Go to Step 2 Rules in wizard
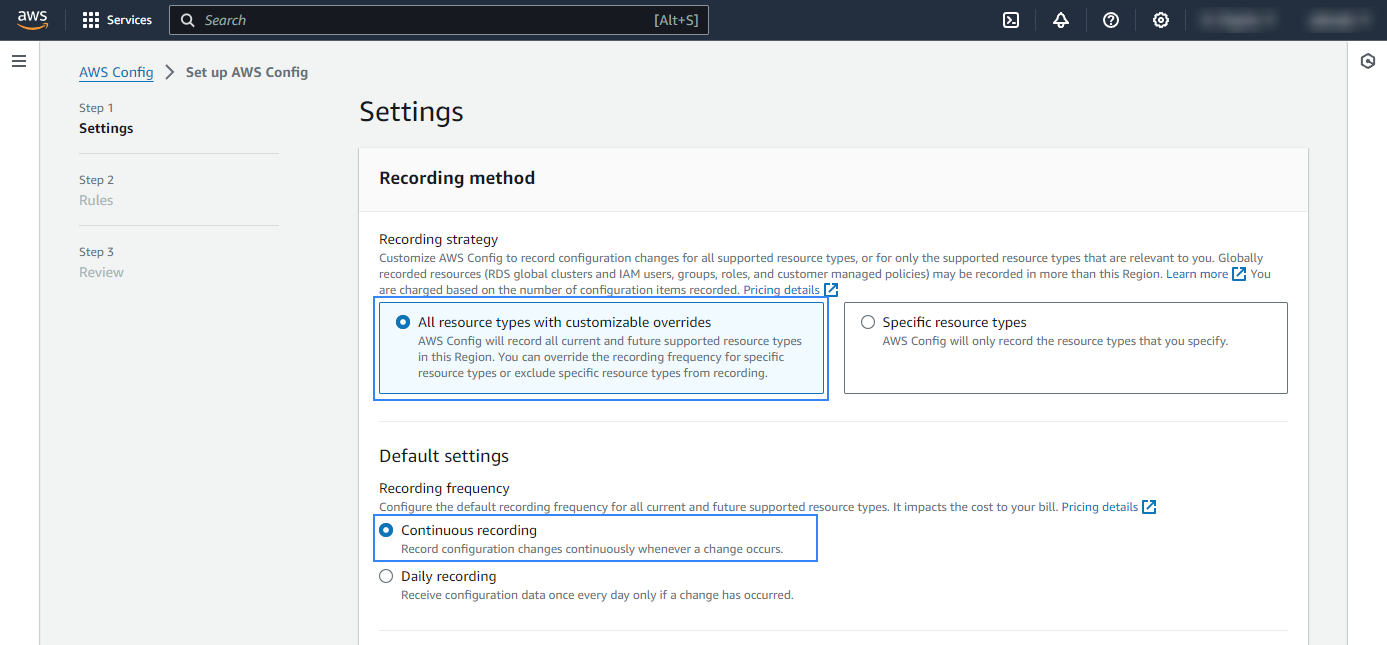 pos(96,200)
